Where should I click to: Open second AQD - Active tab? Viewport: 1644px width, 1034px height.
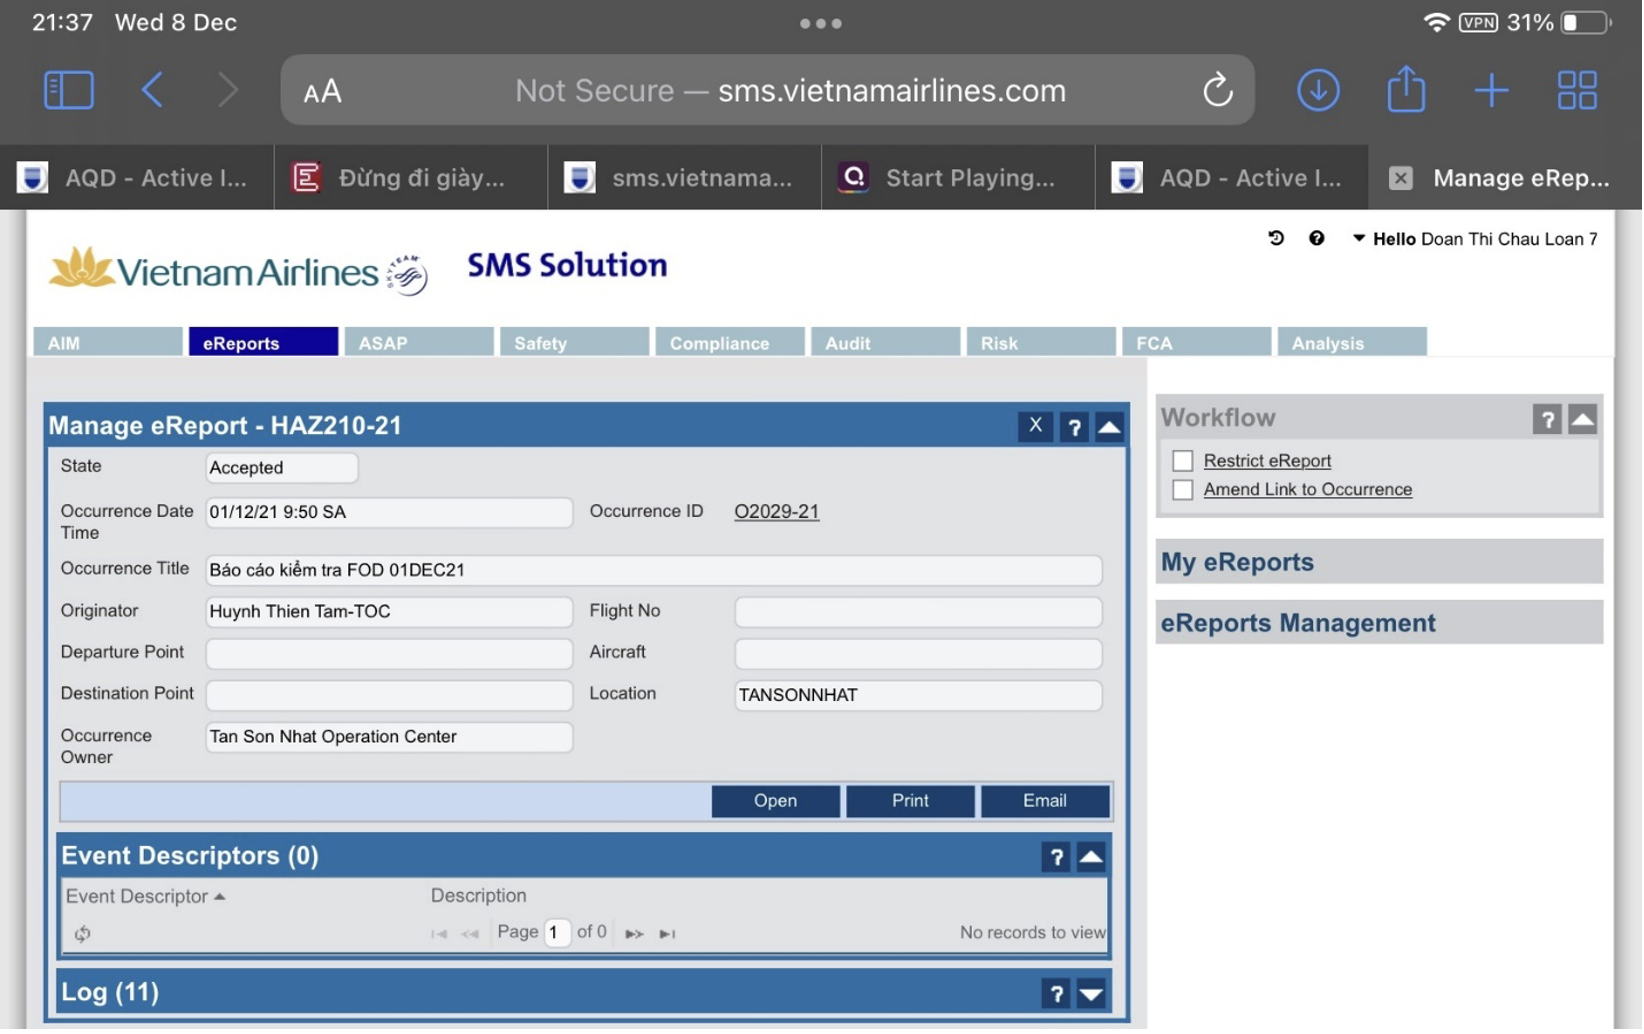coord(1232,178)
